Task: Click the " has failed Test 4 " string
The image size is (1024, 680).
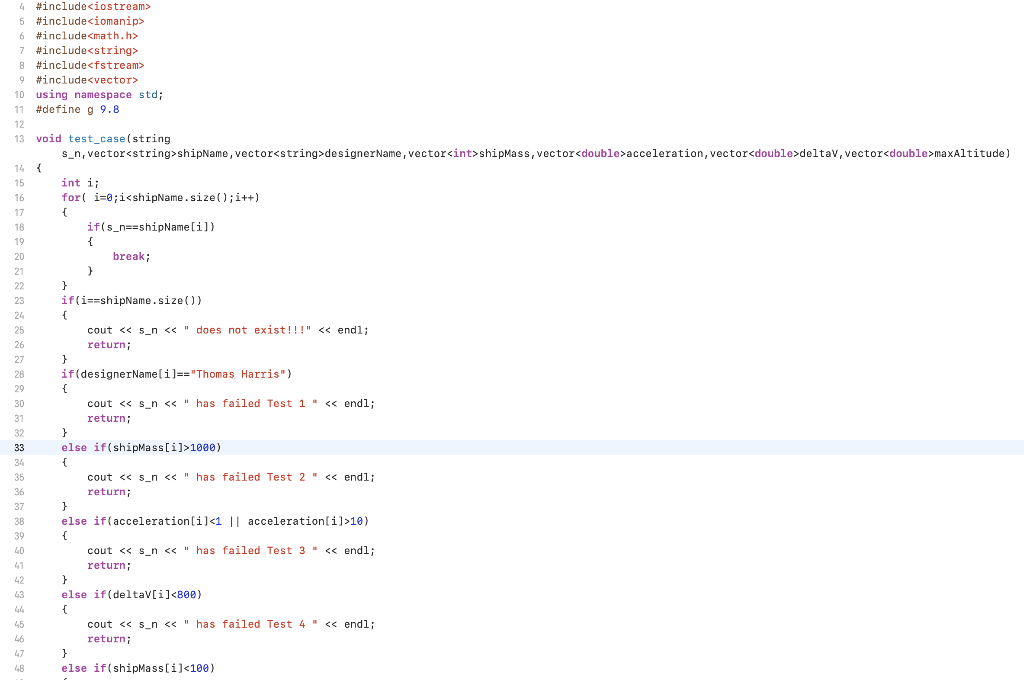Action: click(x=251, y=624)
